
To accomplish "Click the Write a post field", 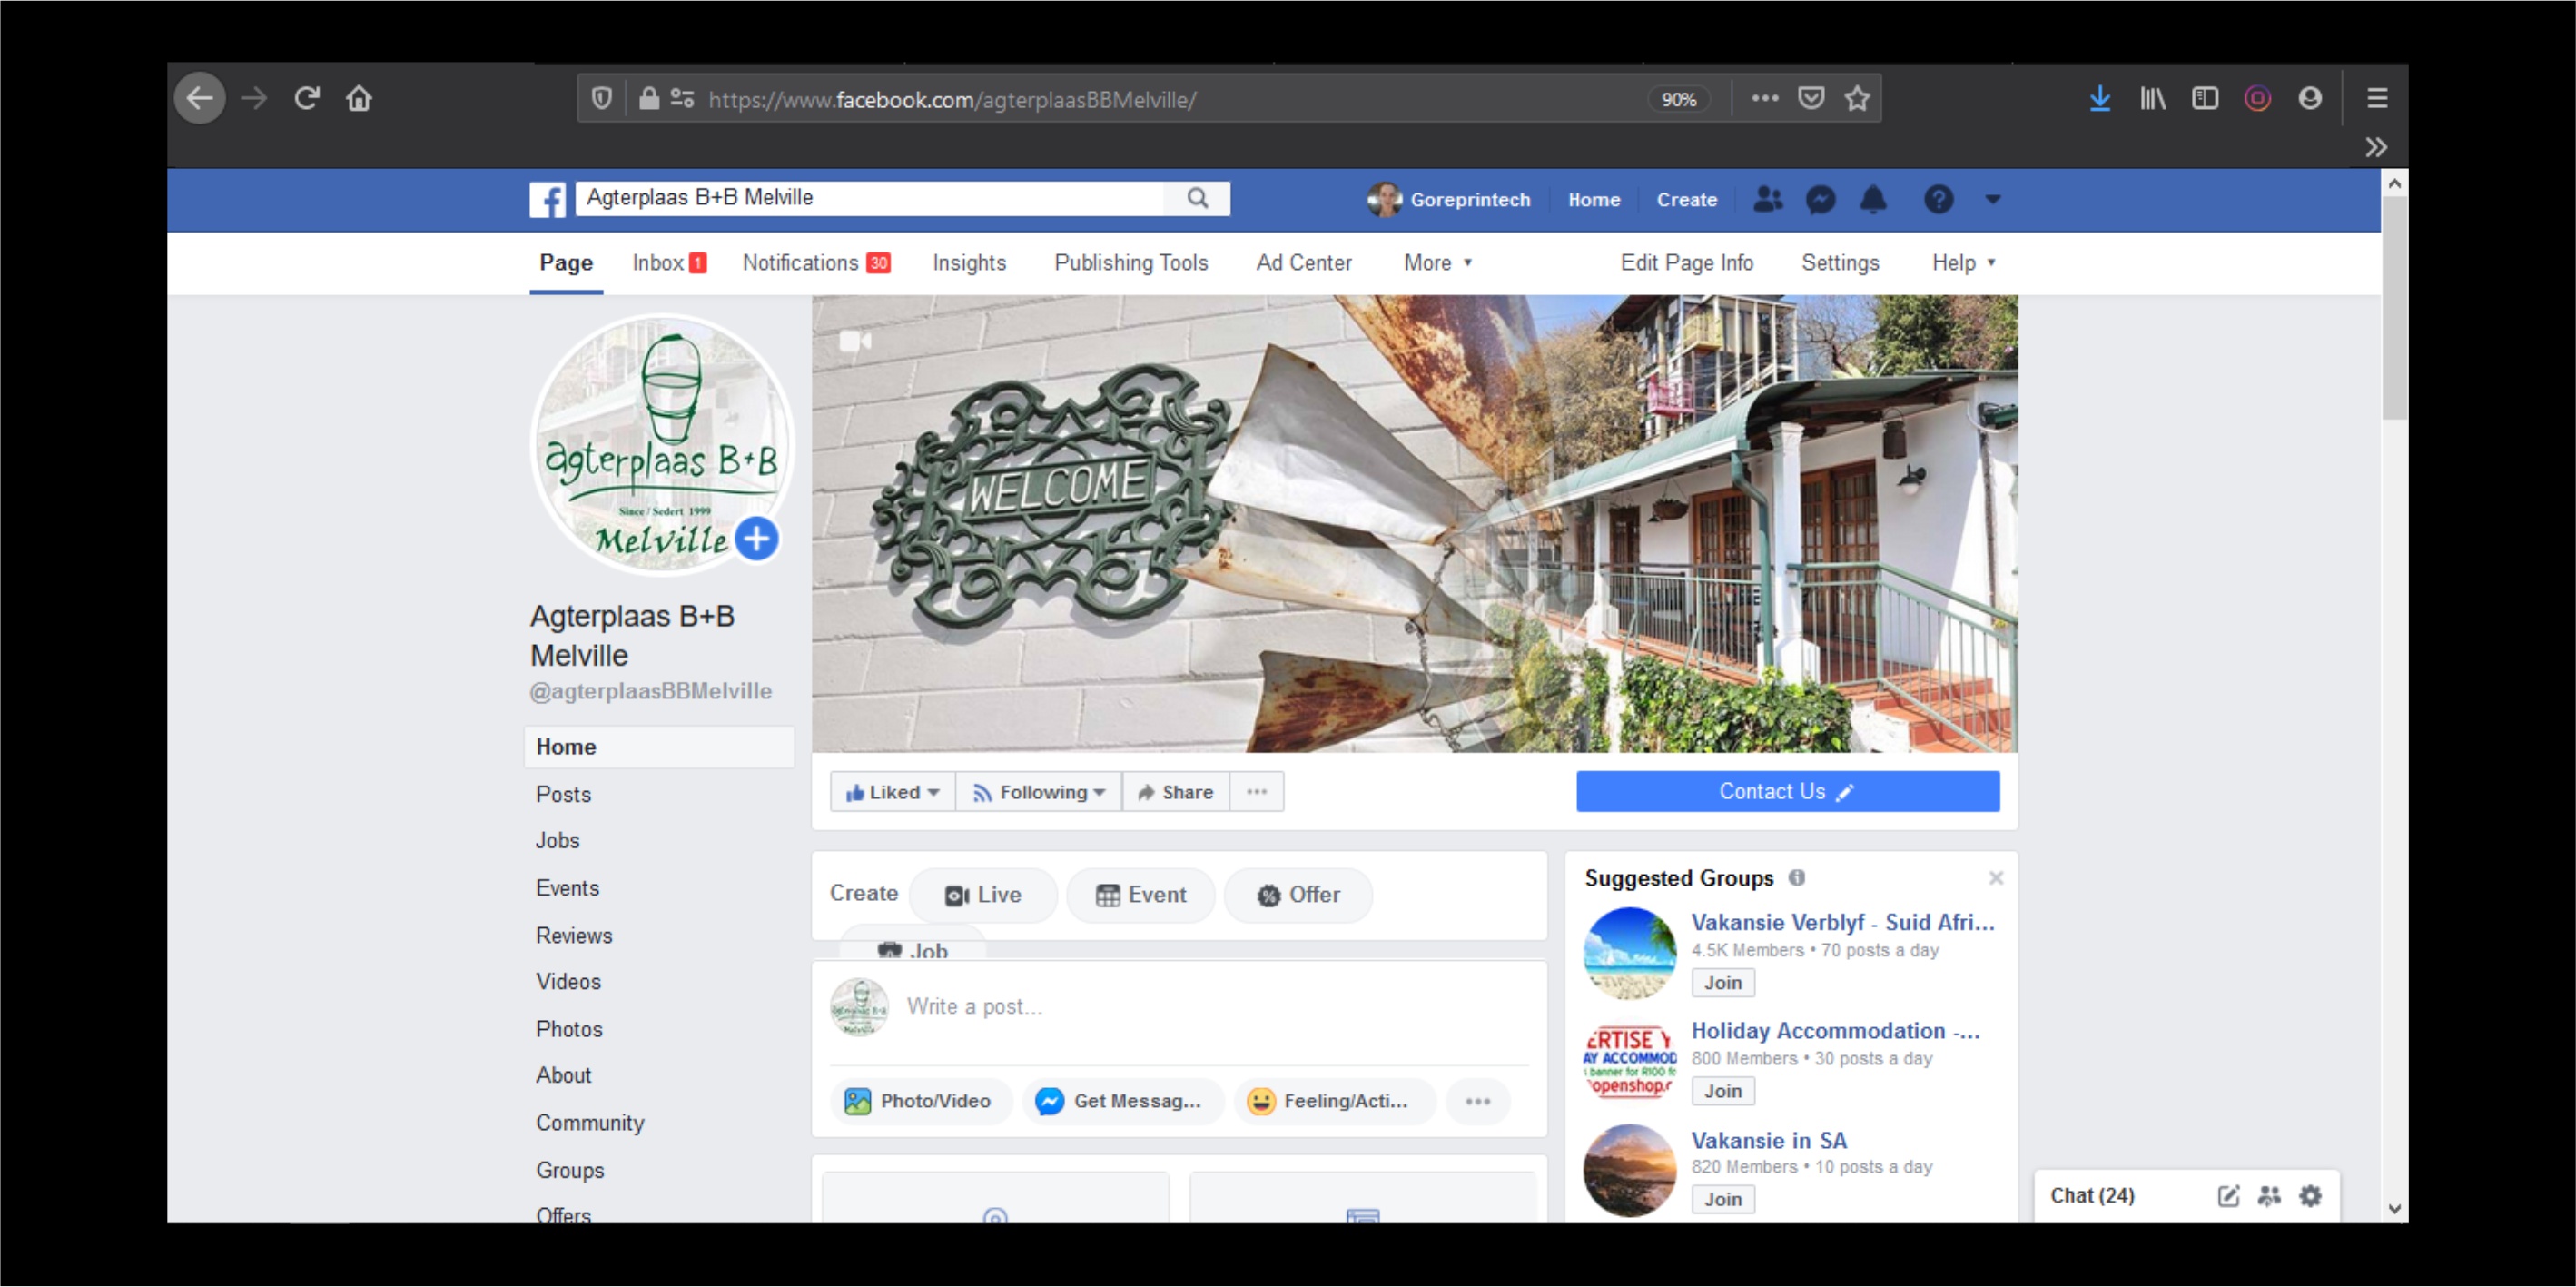I will pos(1200,1006).
